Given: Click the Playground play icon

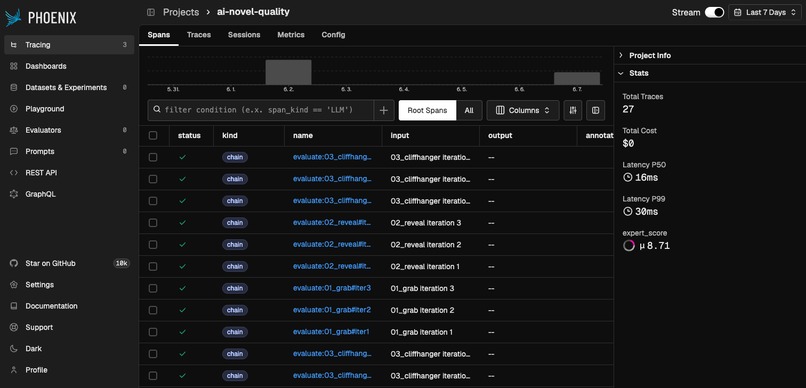Looking at the screenshot, I should click(x=14, y=109).
